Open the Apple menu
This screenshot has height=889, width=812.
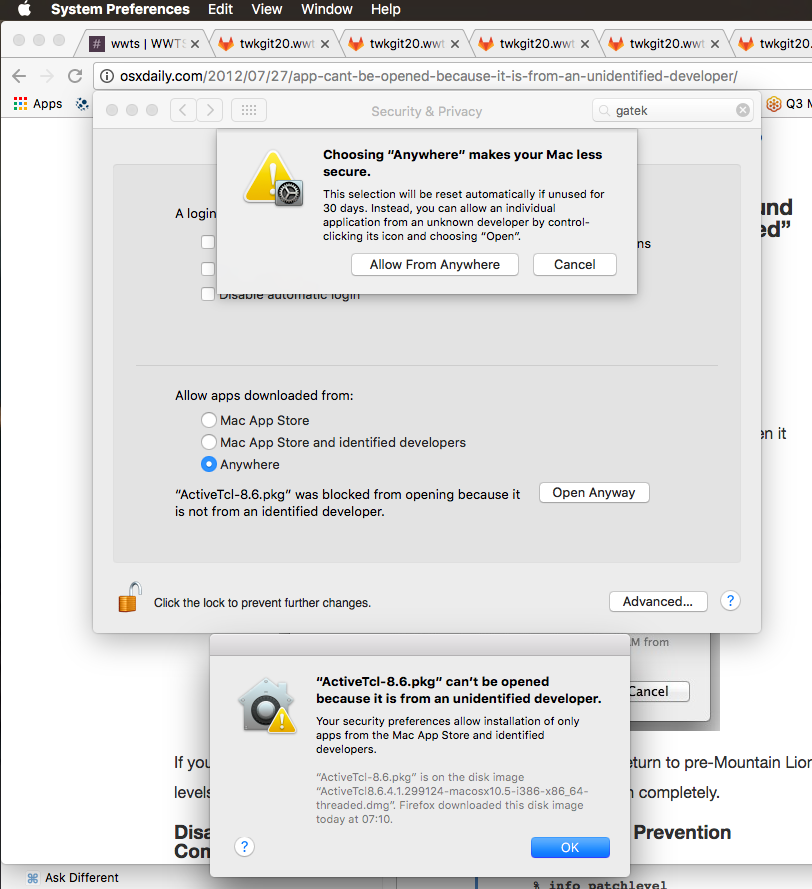pyautogui.click(x=24, y=9)
